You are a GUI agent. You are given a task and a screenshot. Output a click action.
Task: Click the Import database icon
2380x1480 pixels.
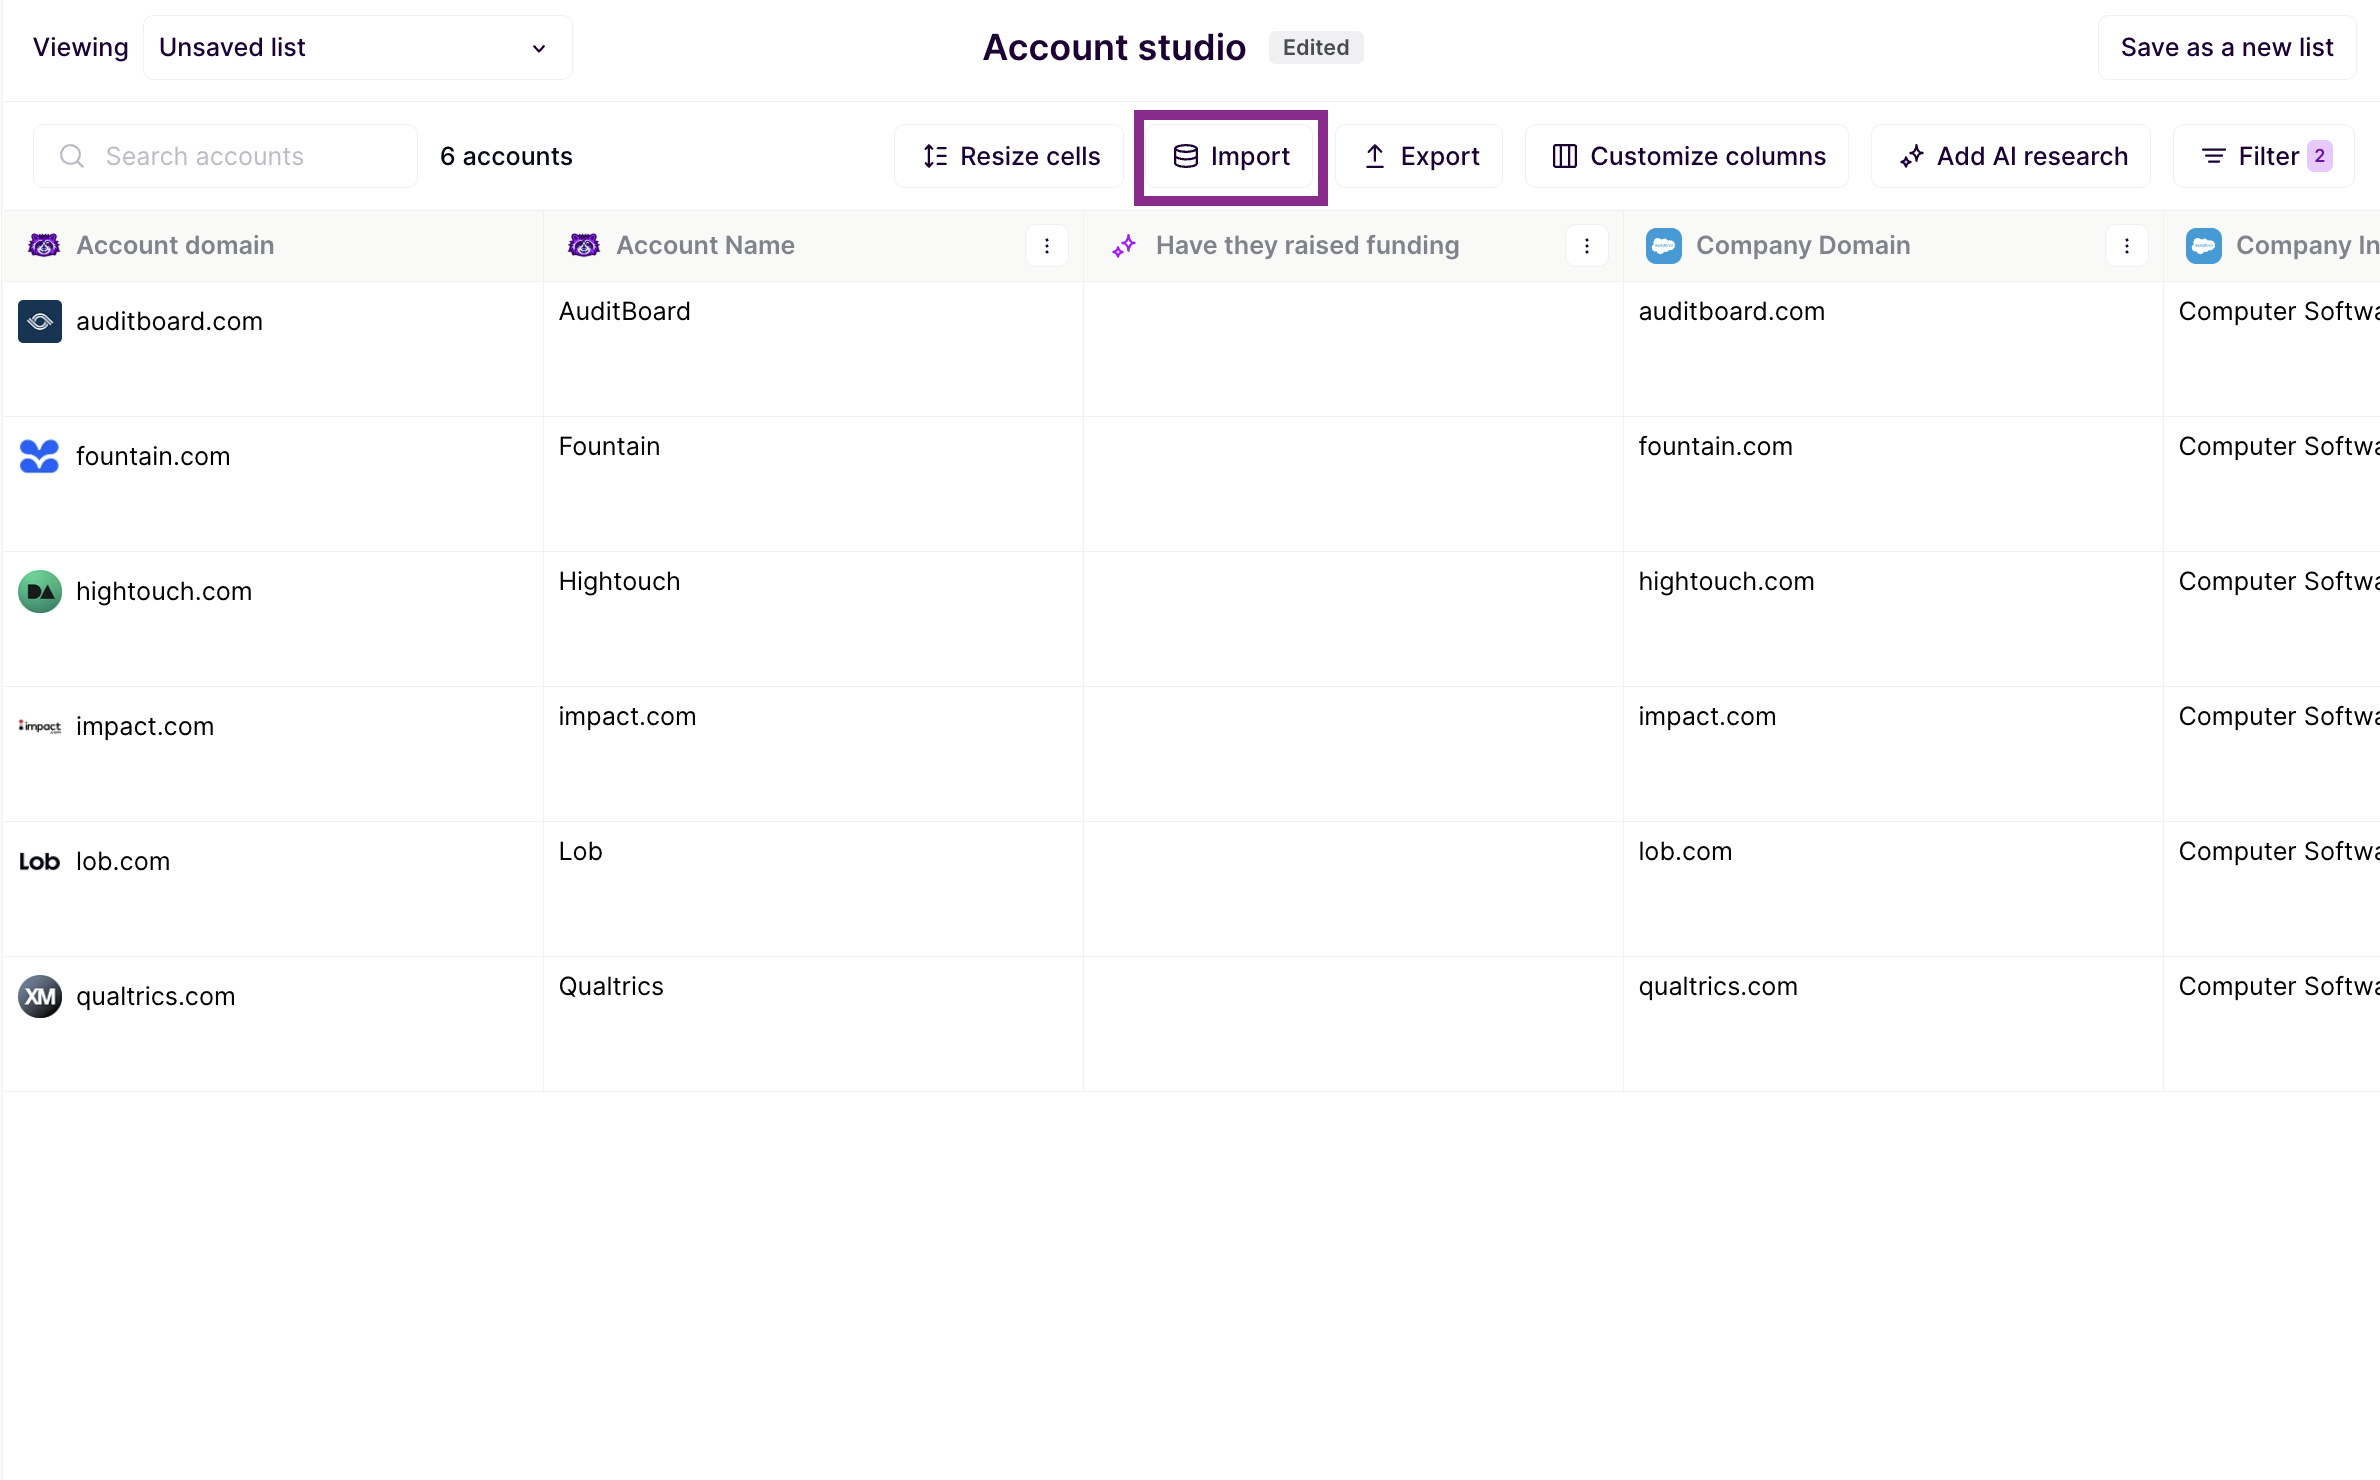pyautogui.click(x=1186, y=156)
